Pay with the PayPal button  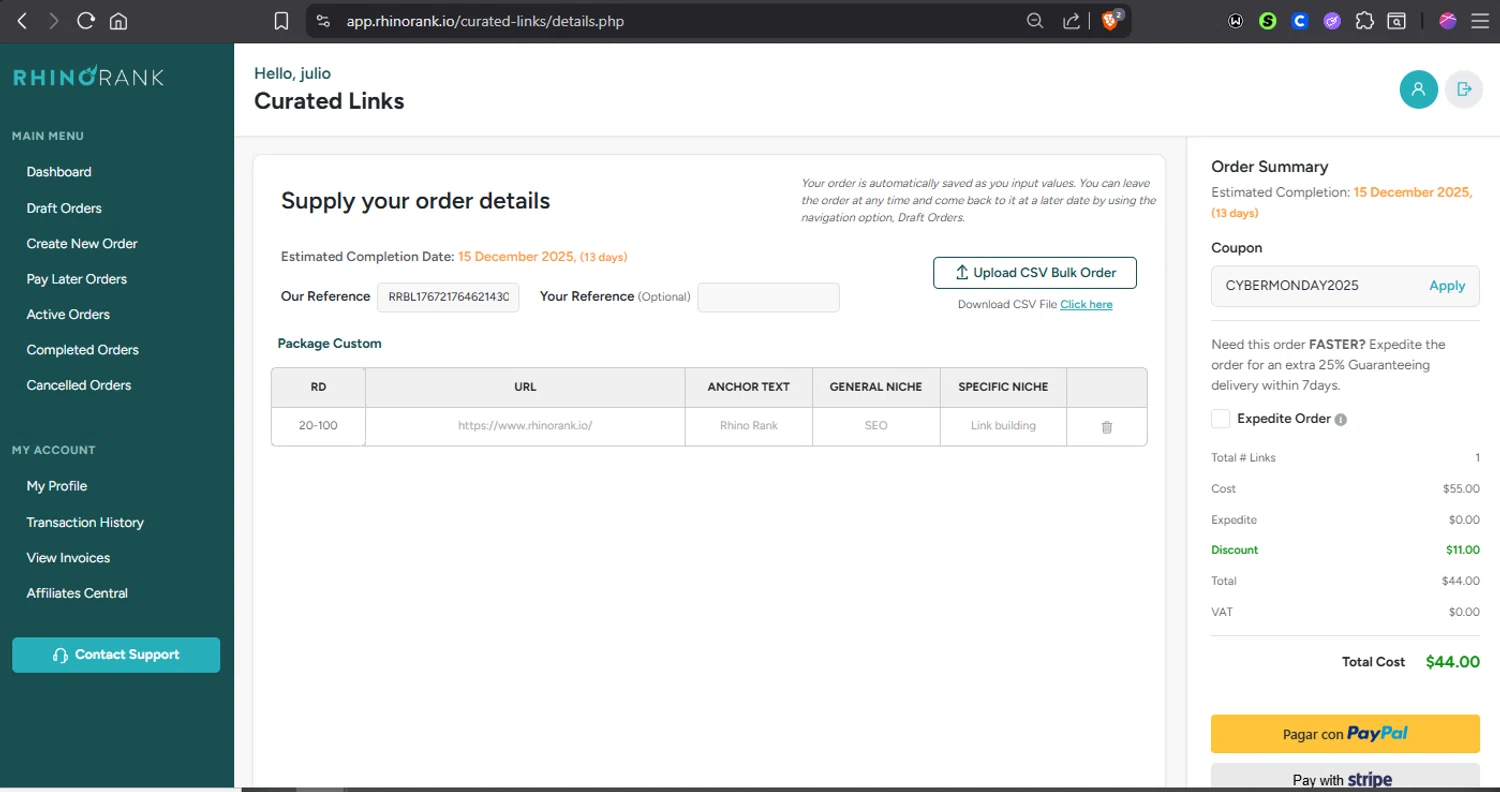(x=1345, y=733)
